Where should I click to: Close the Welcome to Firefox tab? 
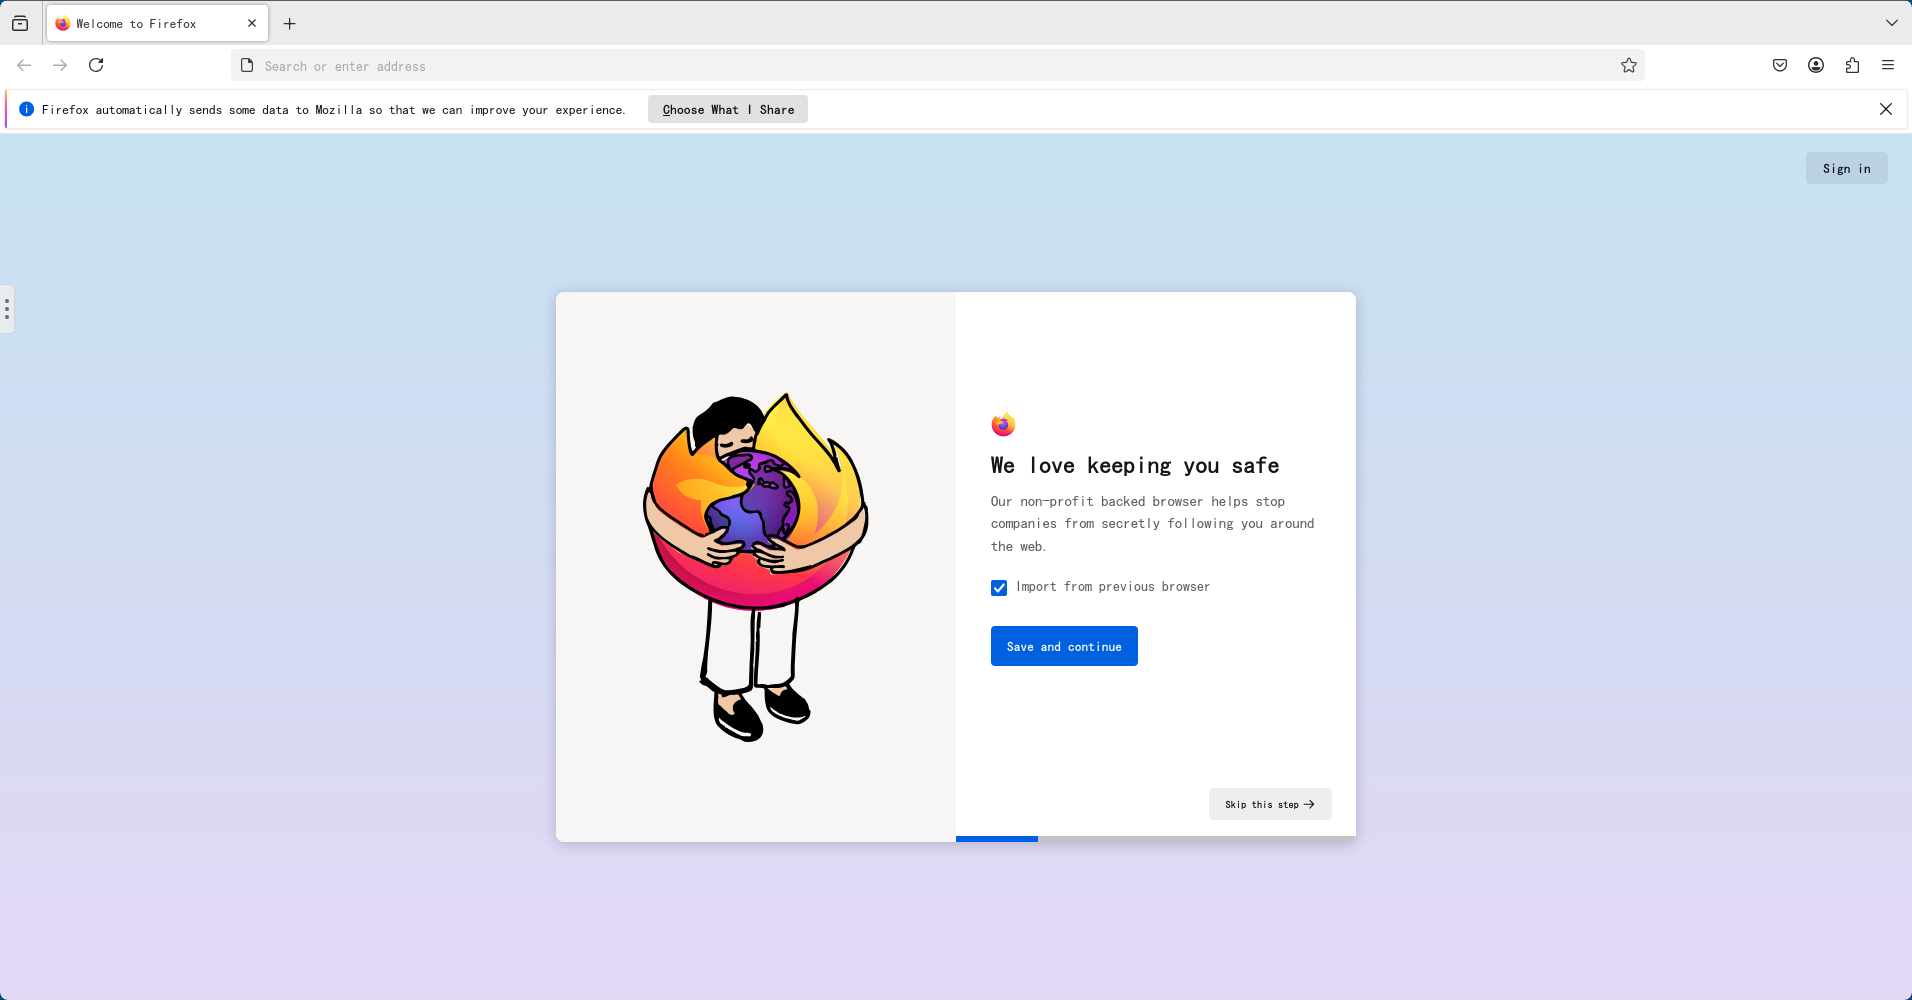[x=252, y=23]
